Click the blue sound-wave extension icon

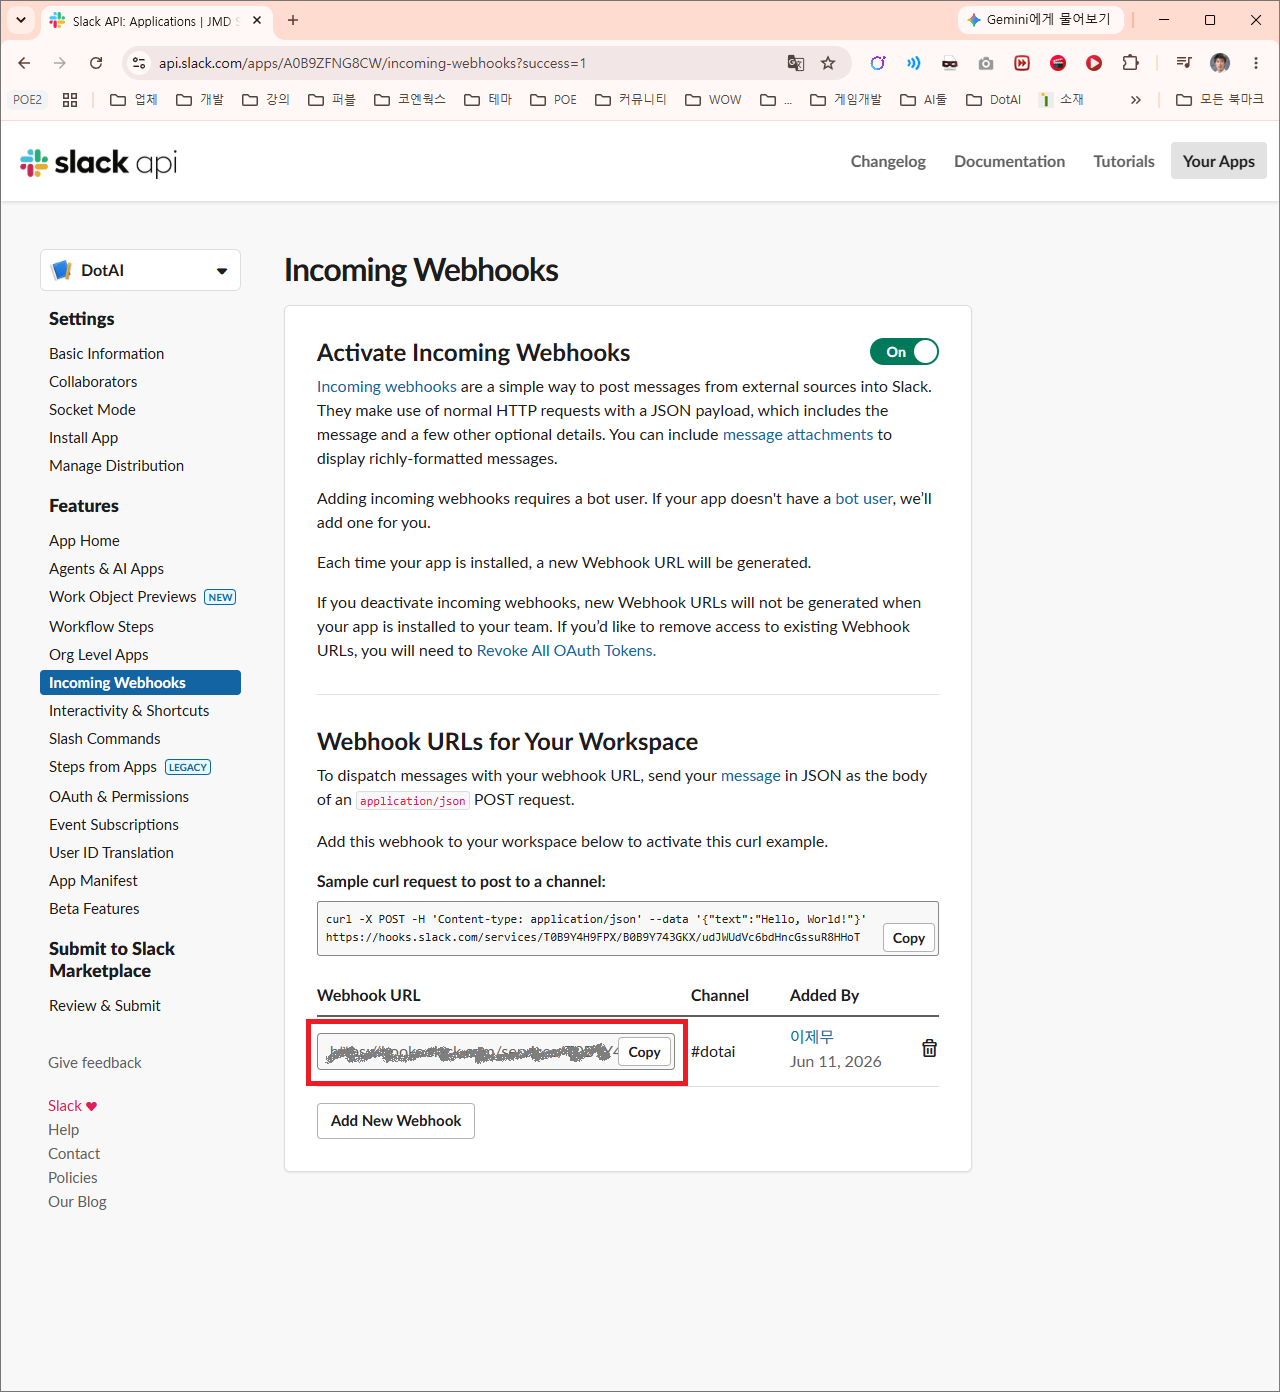click(914, 63)
